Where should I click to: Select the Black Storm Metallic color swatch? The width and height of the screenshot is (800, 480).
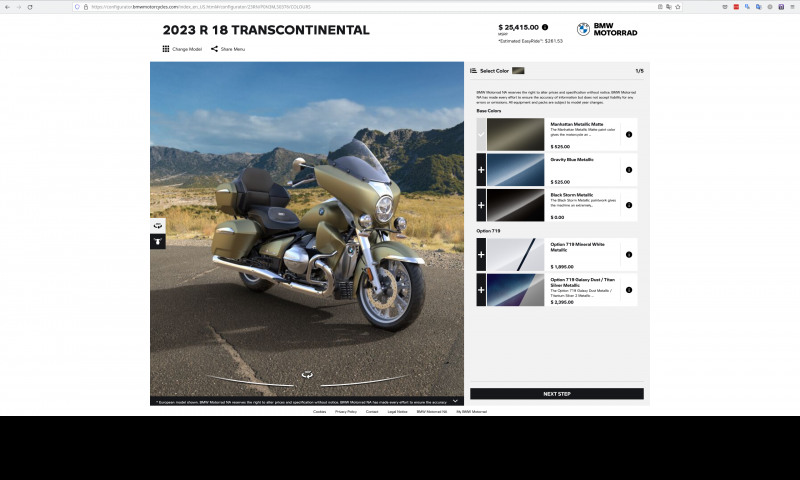click(x=515, y=205)
